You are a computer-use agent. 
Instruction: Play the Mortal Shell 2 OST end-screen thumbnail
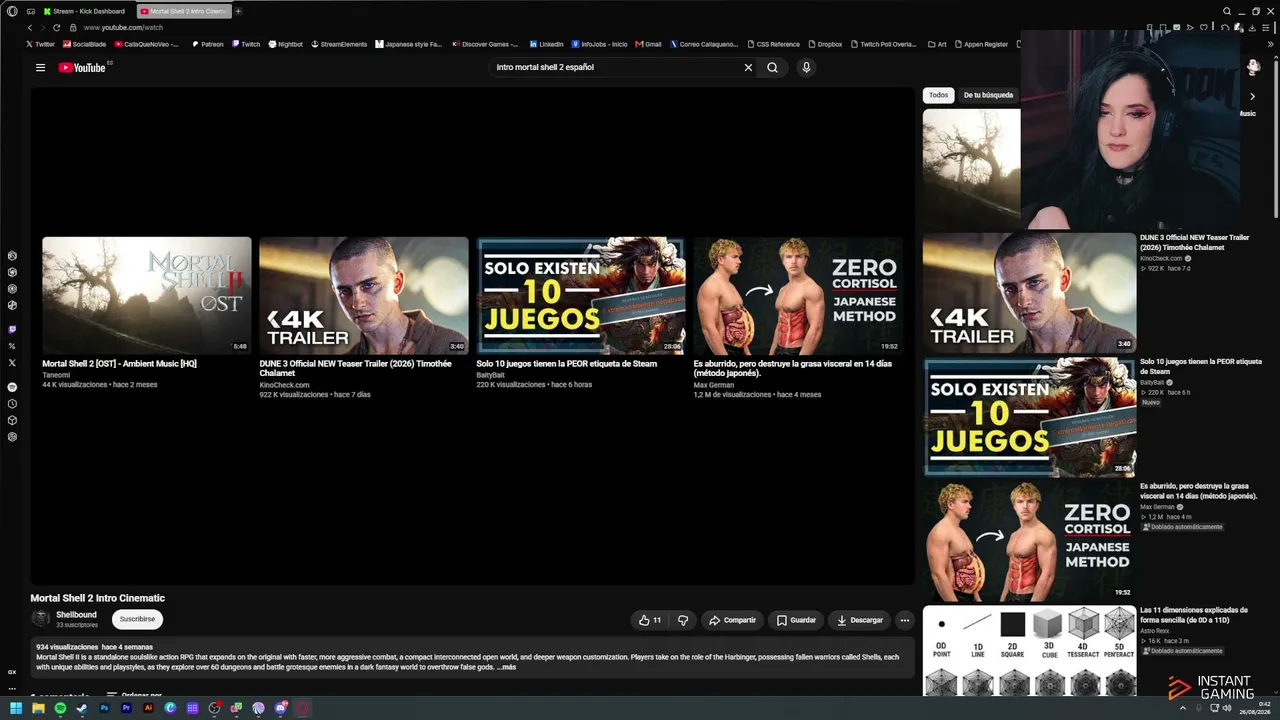coord(147,295)
